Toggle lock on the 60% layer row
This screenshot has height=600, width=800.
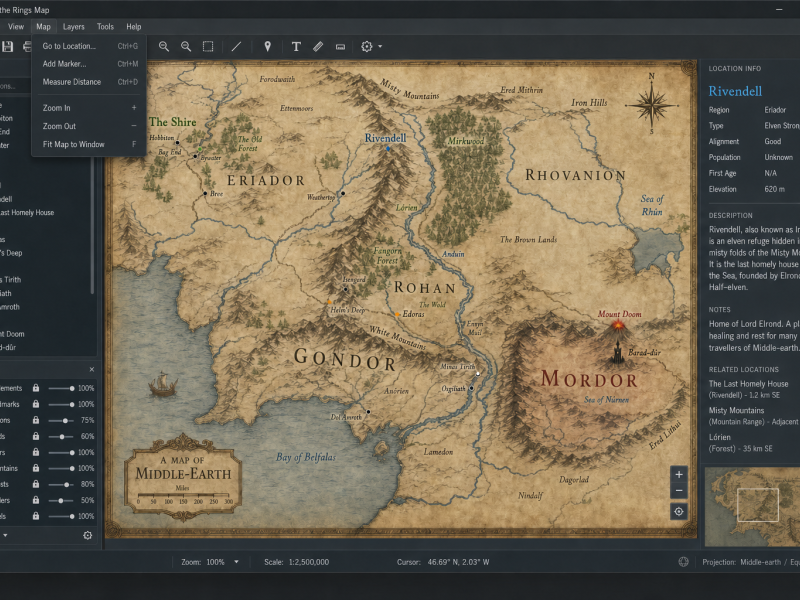pos(36,436)
